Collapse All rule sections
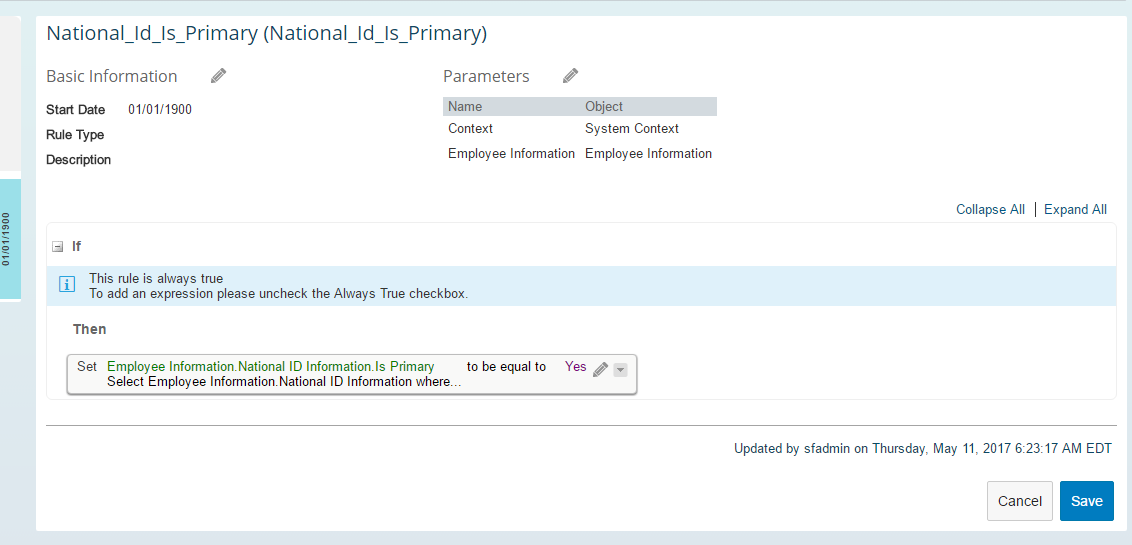Screen dimensions: 1132x545 [990, 209]
